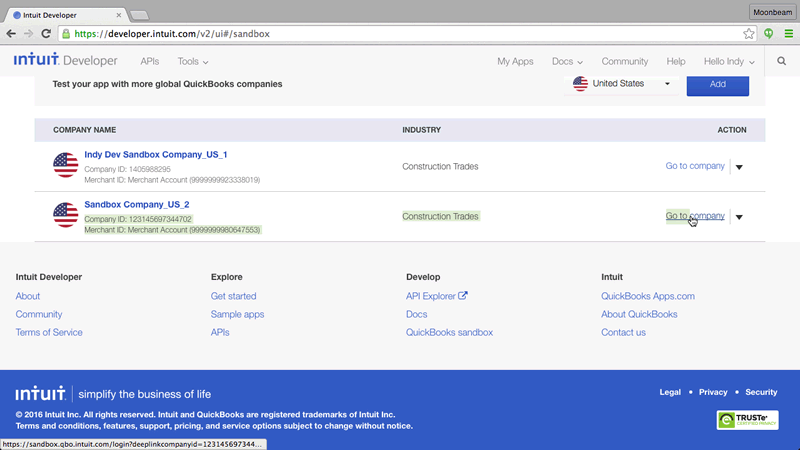Open the Security footer link
Image resolution: width=800 pixels, height=450 pixels.
(x=761, y=392)
